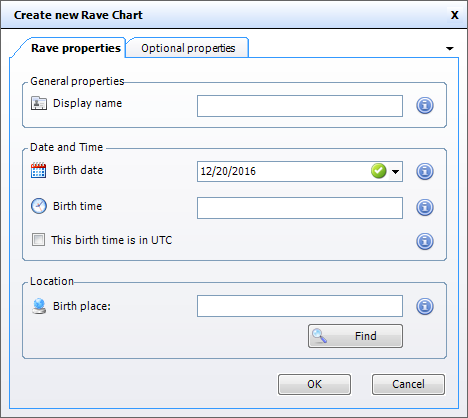Click the Cancel button
Image resolution: width=468 pixels, height=418 pixels.
(x=408, y=384)
